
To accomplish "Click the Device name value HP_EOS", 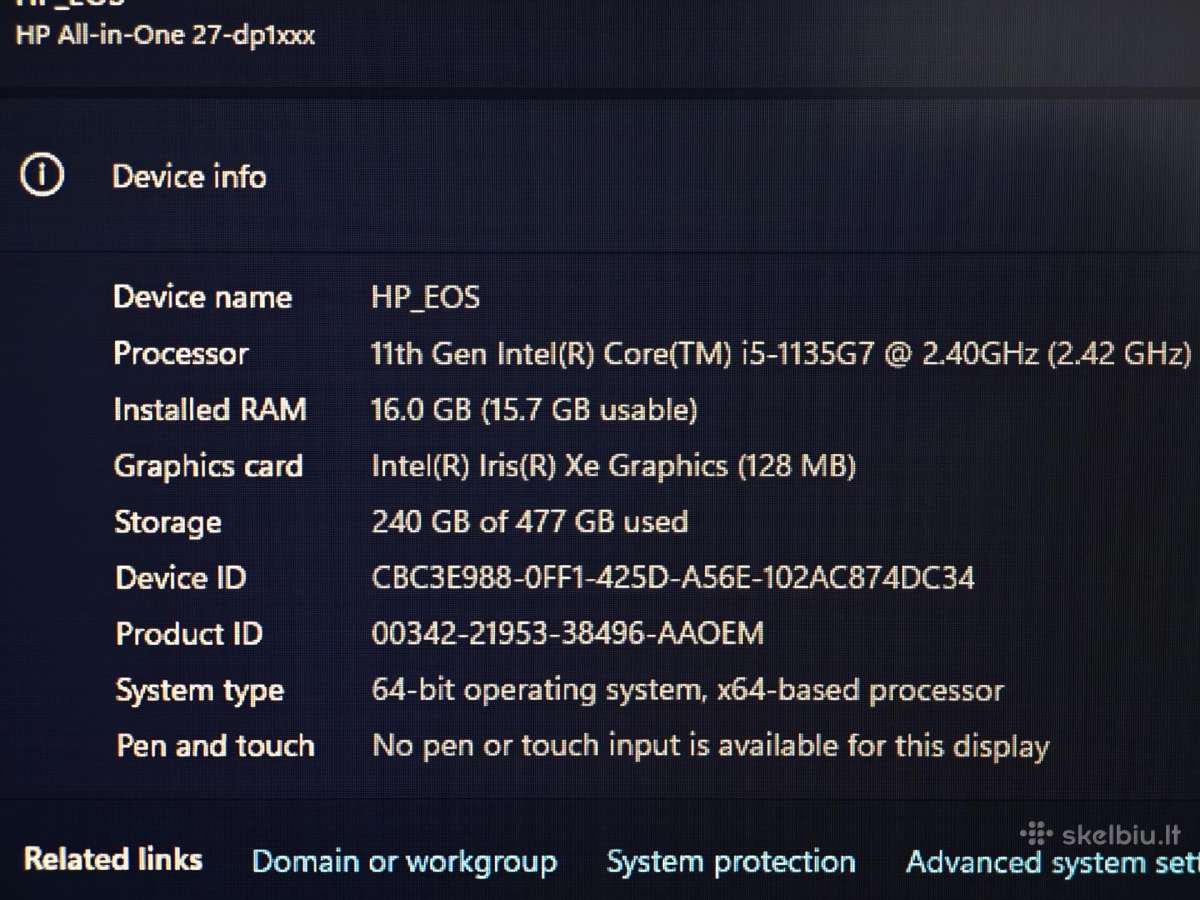I will [x=425, y=298].
